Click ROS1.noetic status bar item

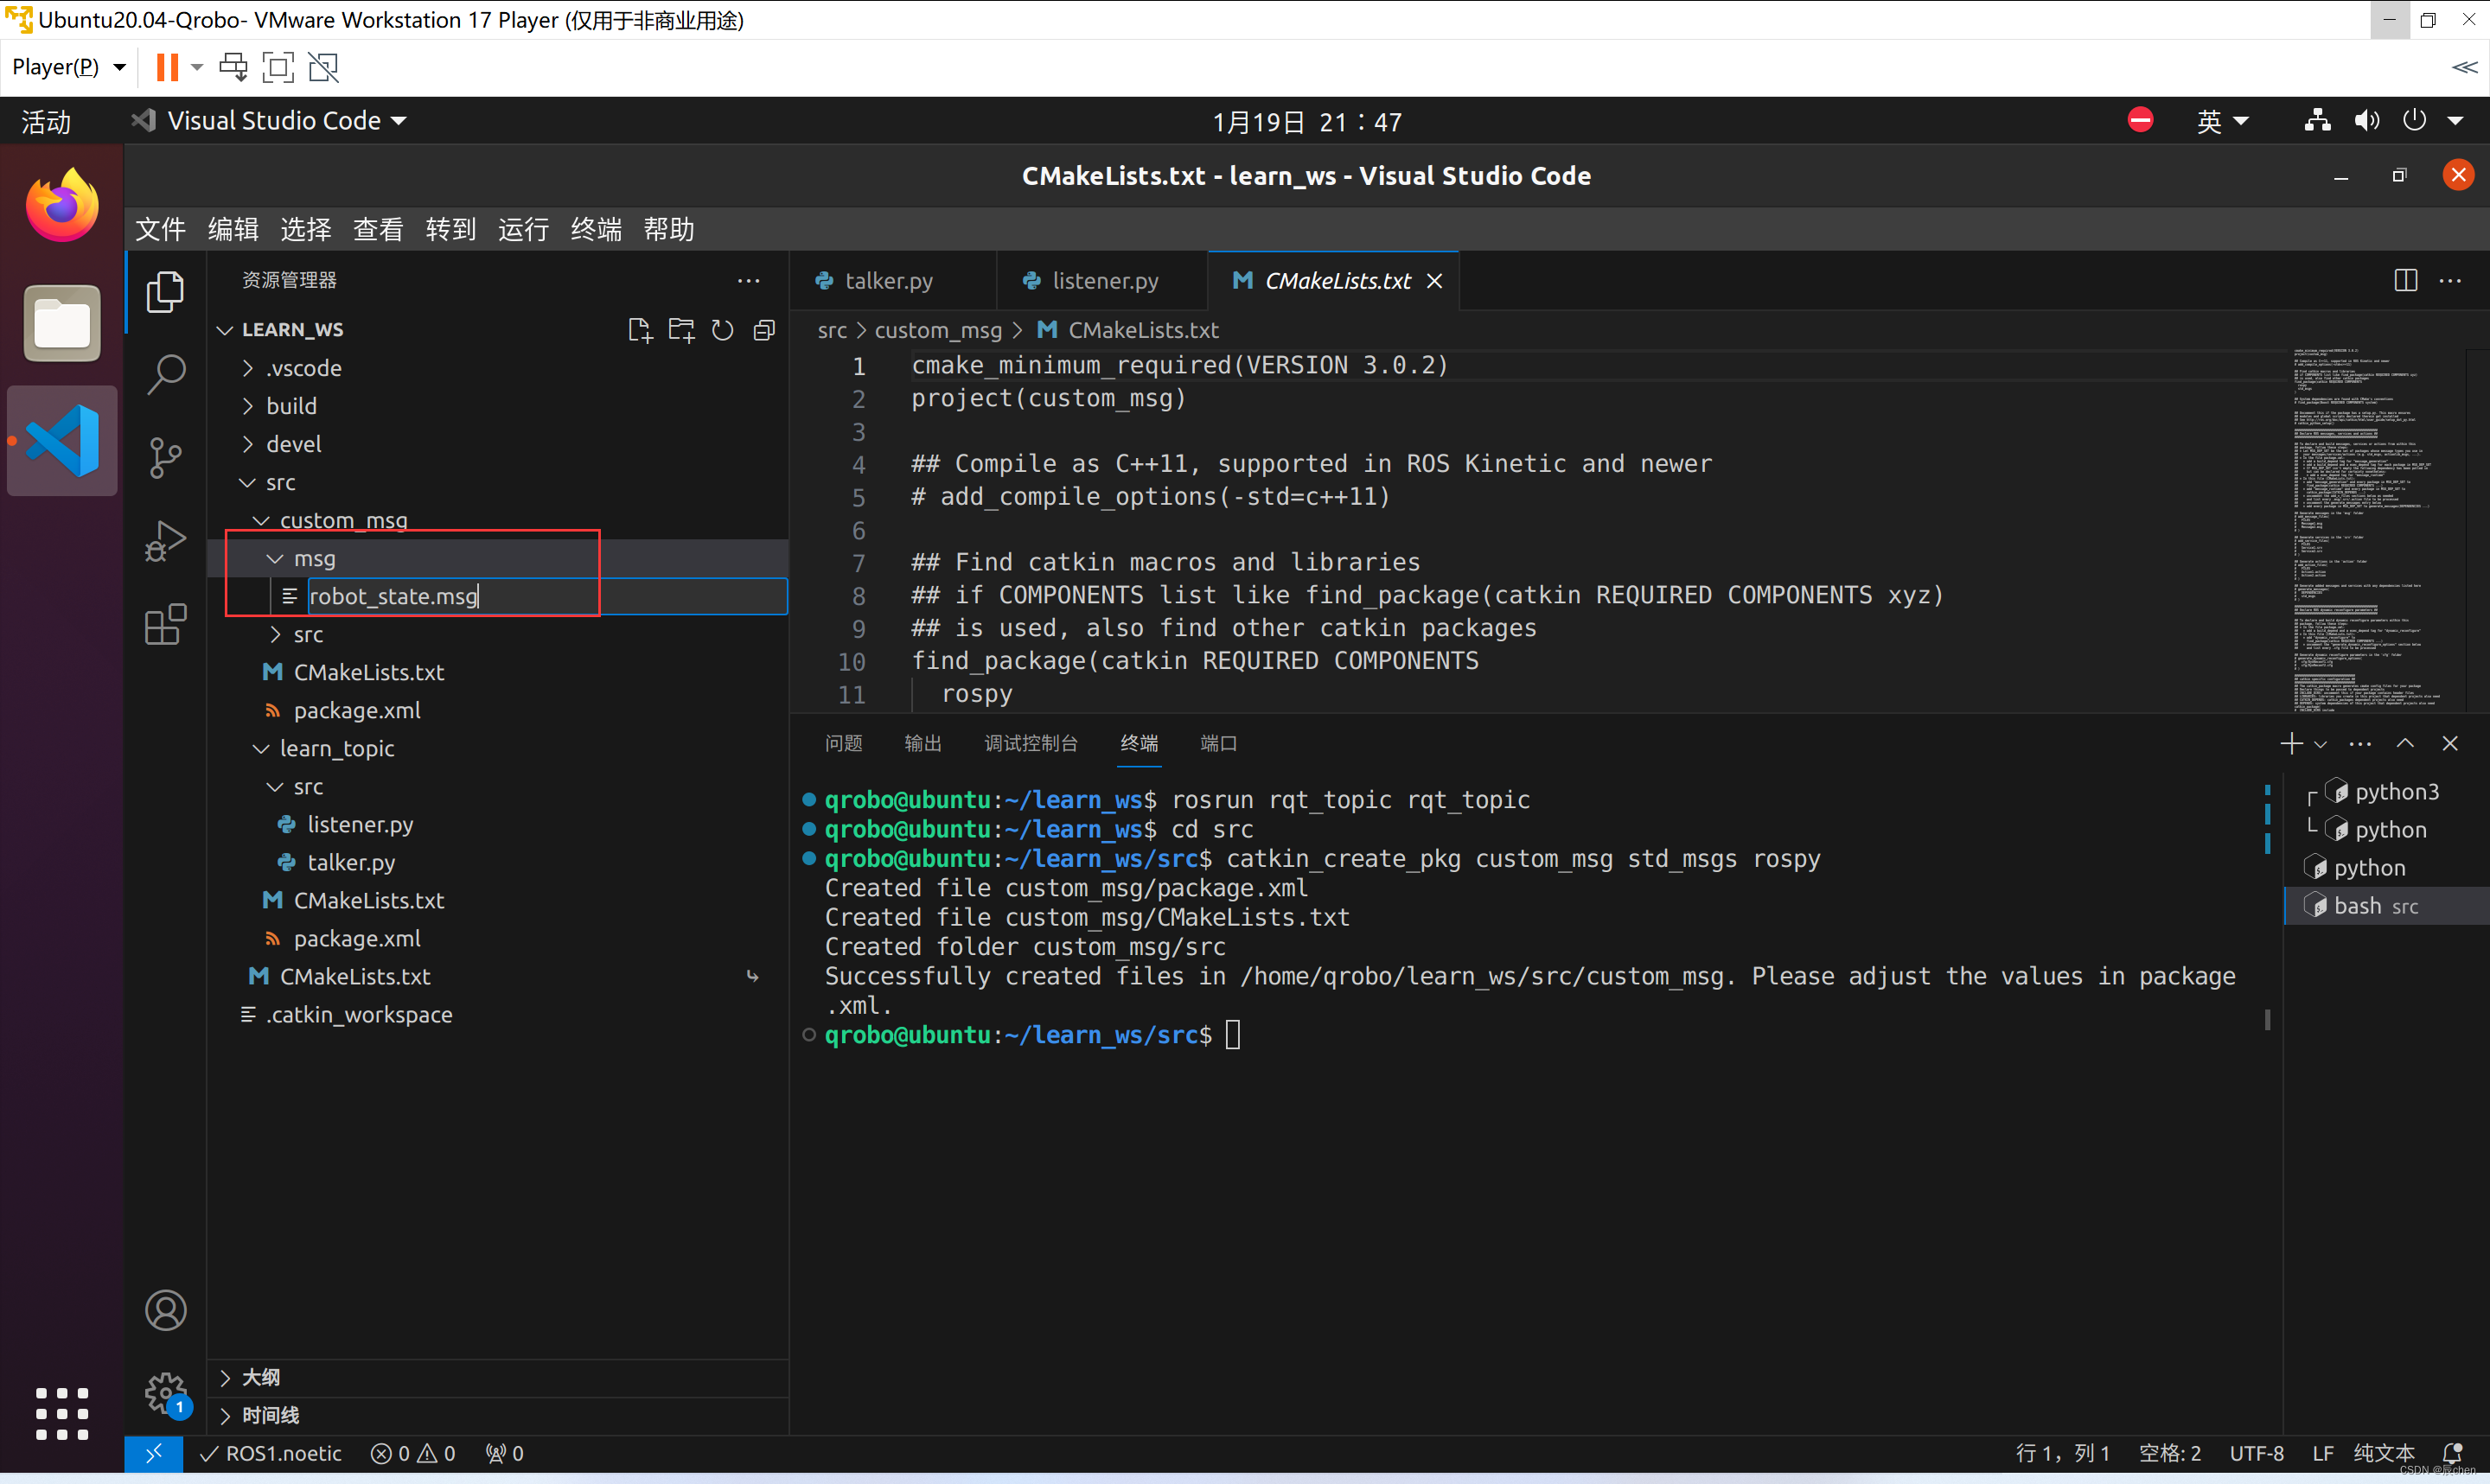coord(272,1453)
